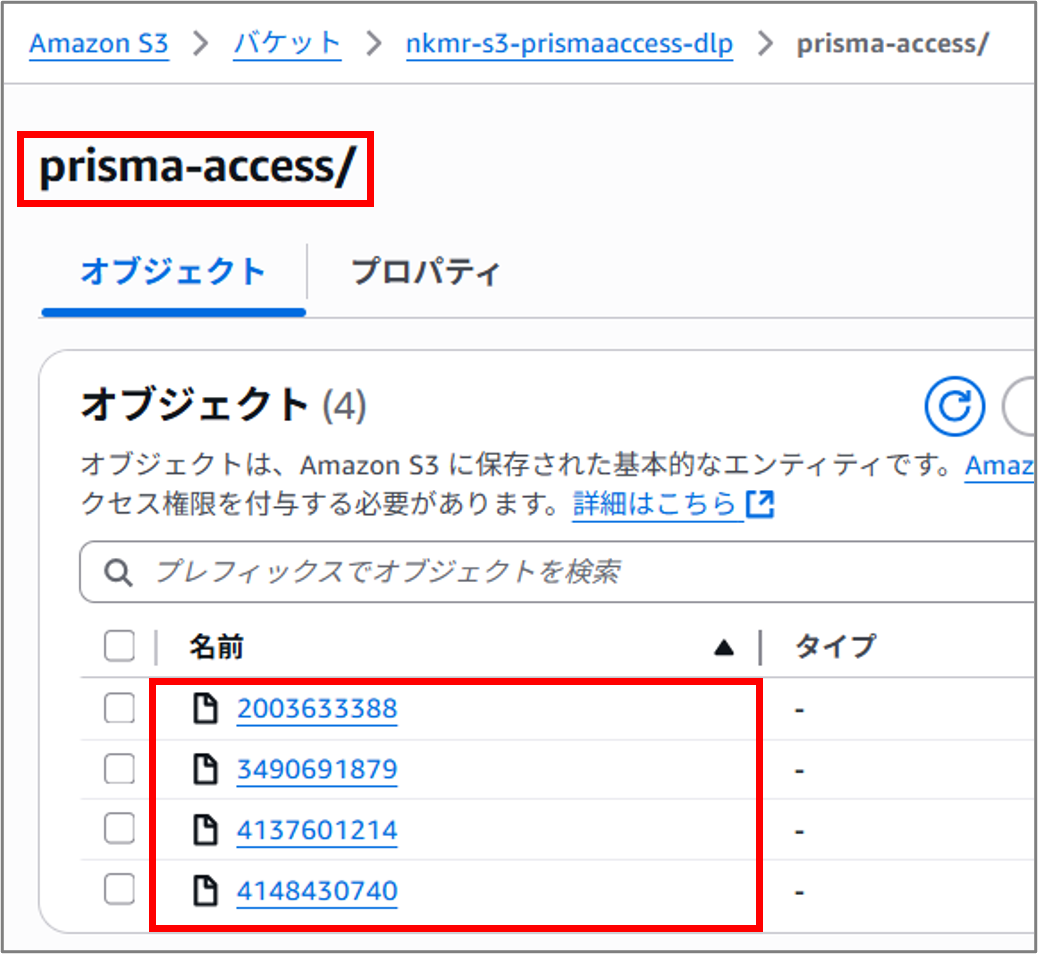Click file icon beside 4148430740

pyautogui.click(x=205, y=890)
